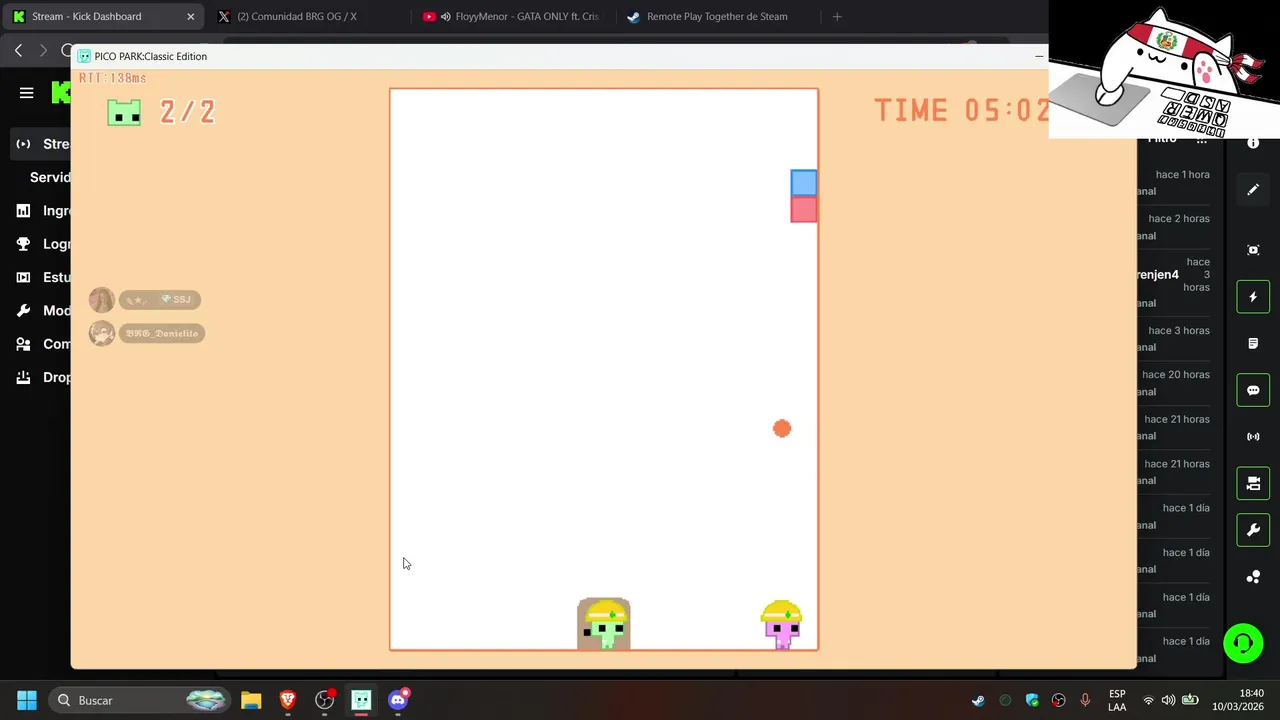Toggle the stream camera panel icon
This screenshot has width=1280, height=720.
tap(1253, 484)
